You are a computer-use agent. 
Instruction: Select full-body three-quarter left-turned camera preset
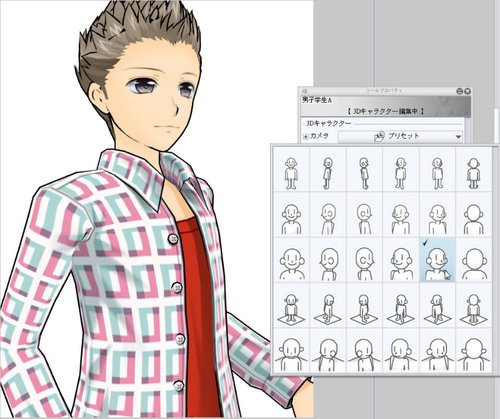coord(401,170)
